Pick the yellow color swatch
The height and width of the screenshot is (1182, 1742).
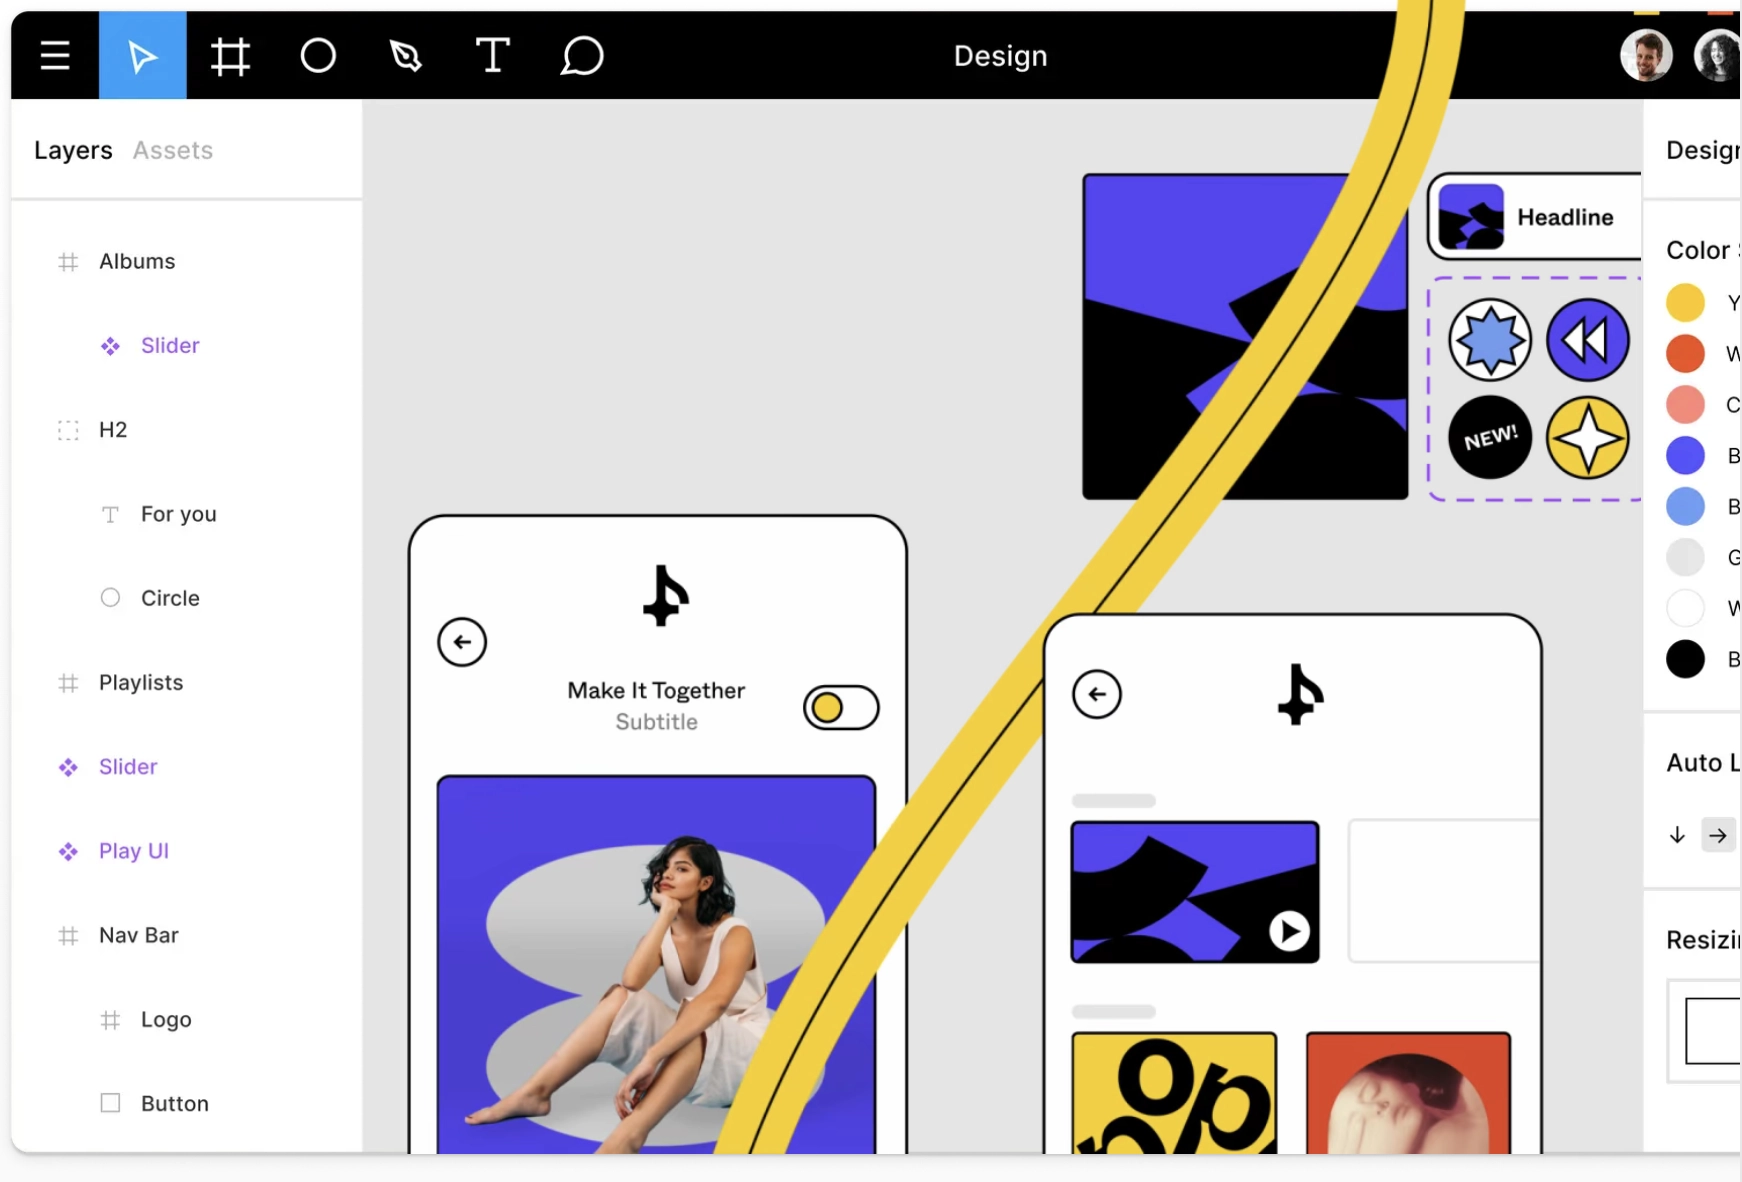tap(1685, 302)
